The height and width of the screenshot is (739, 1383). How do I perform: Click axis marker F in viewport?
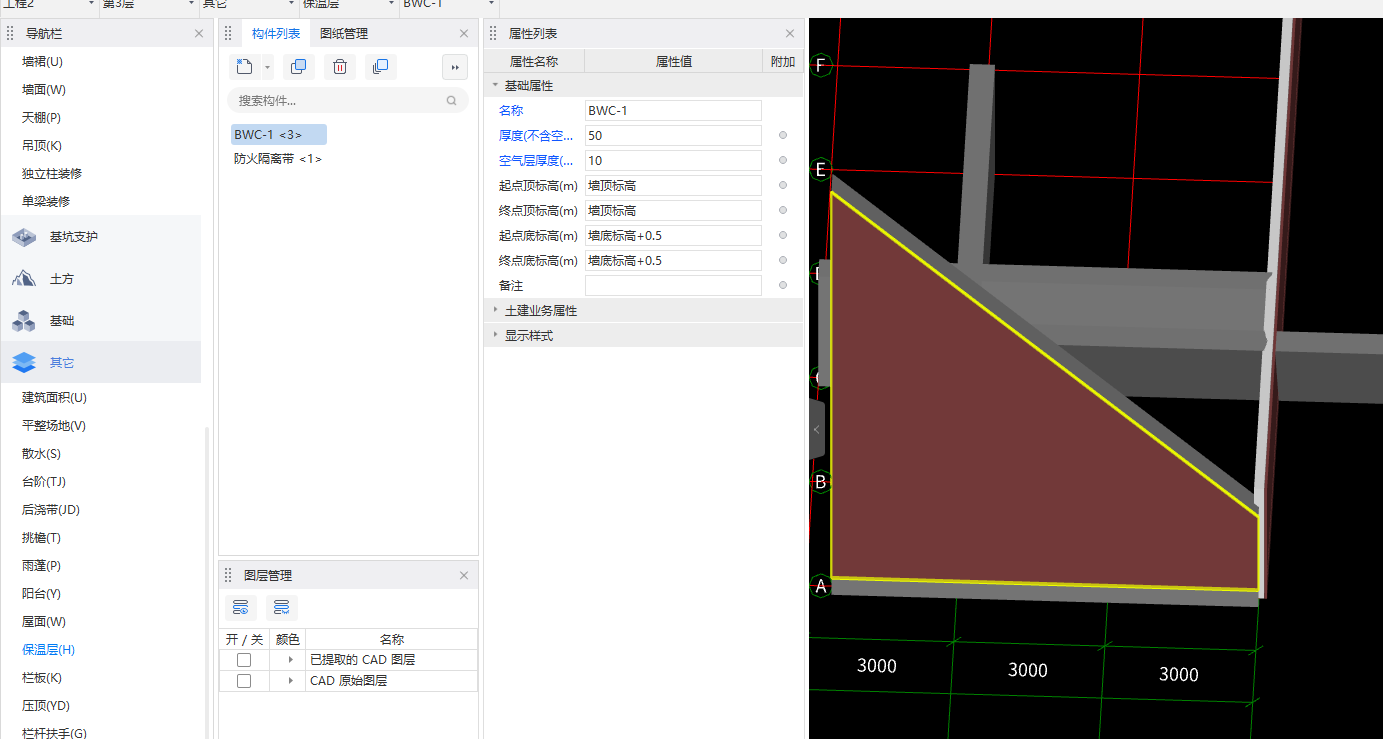click(821, 66)
